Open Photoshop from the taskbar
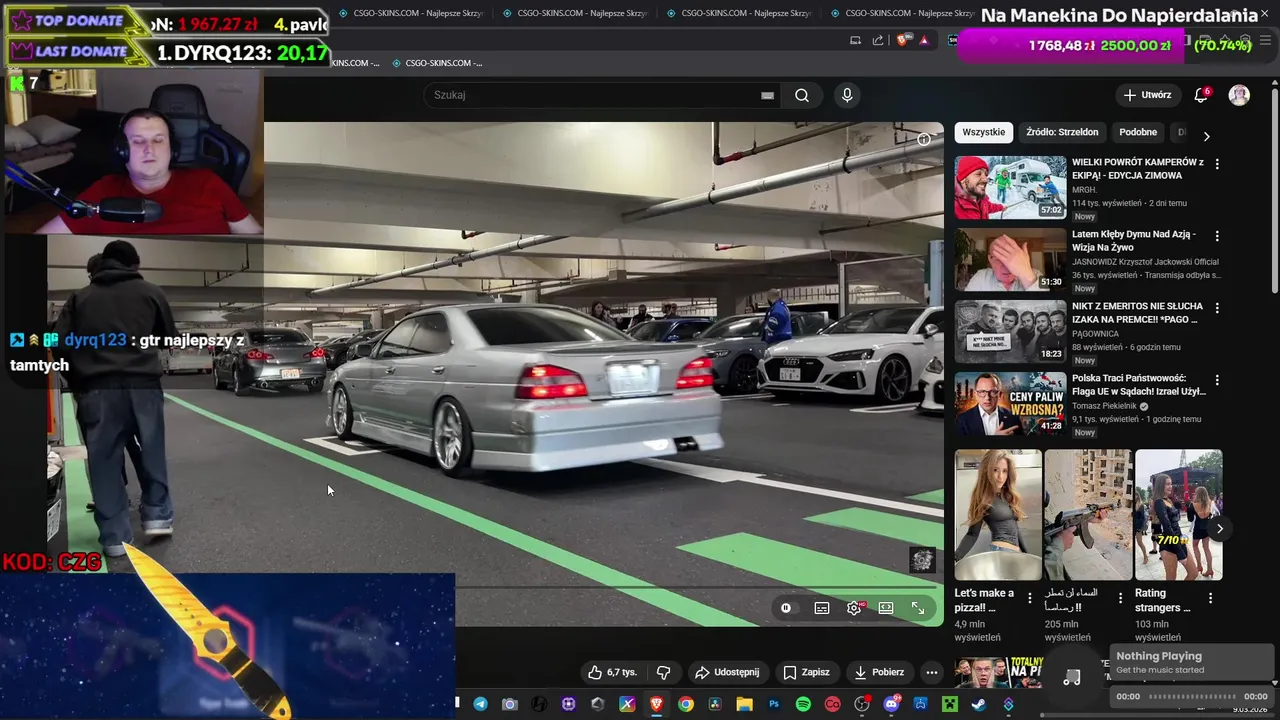1280x720 pixels. [773, 704]
